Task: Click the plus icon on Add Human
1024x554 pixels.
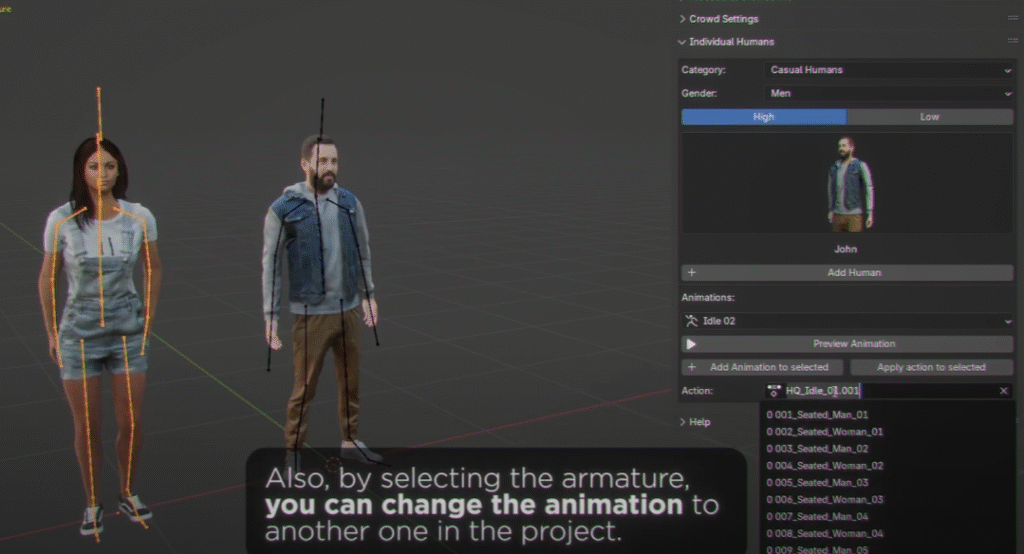Action: pos(691,272)
